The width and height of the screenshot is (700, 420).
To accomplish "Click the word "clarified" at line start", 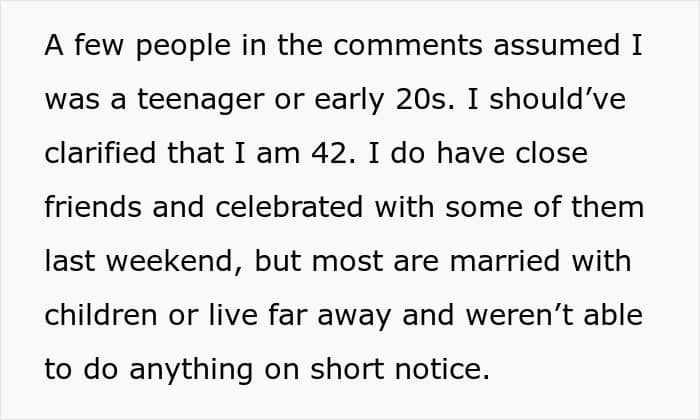I will tap(100, 153).
